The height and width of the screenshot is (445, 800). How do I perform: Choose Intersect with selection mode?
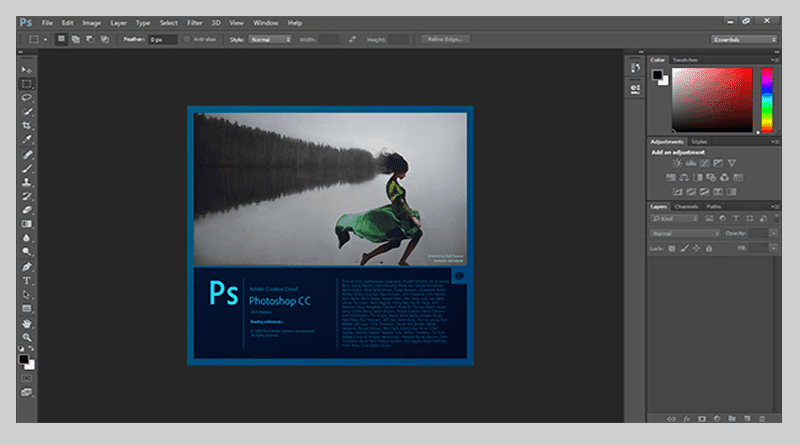(105, 39)
